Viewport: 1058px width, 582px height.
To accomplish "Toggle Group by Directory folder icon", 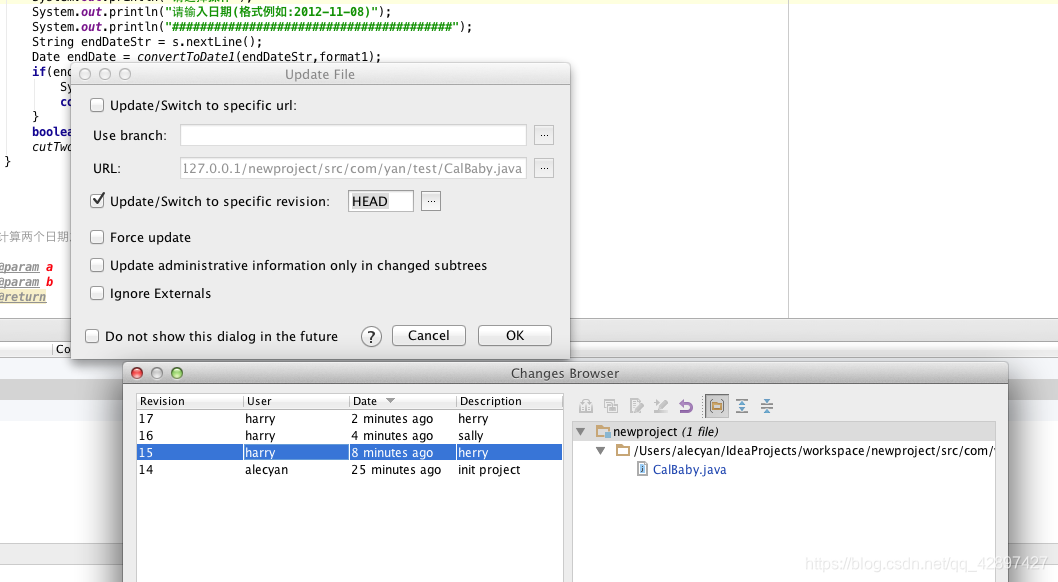I will click(717, 406).
